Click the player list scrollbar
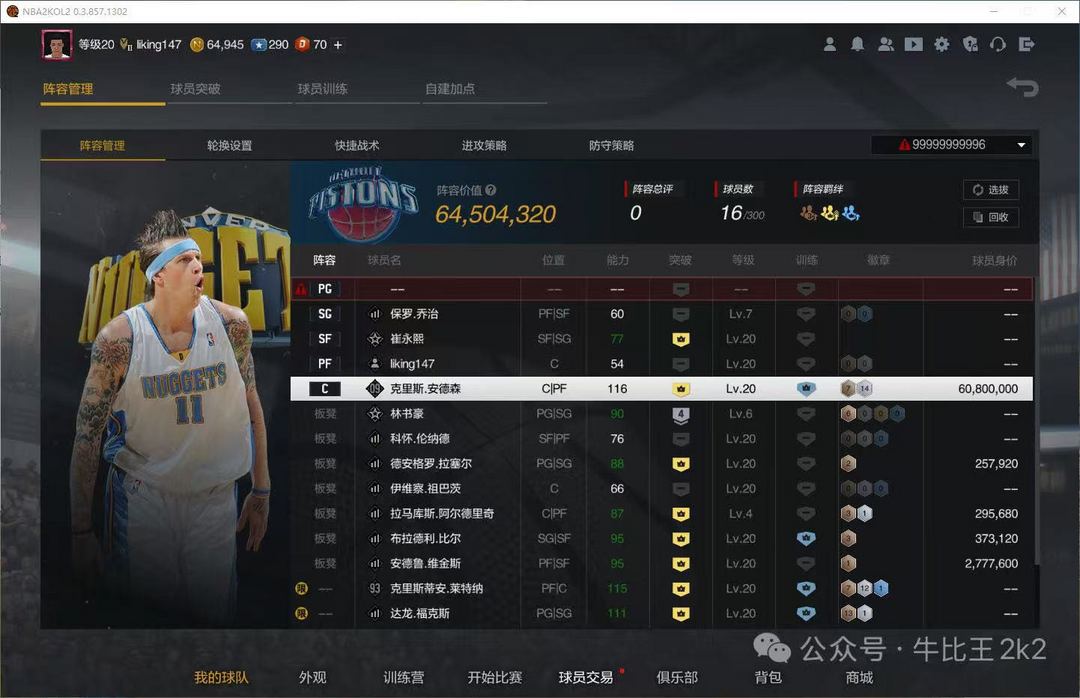The height and width of the screenshot is (698, 1080). pos(1036,420)
